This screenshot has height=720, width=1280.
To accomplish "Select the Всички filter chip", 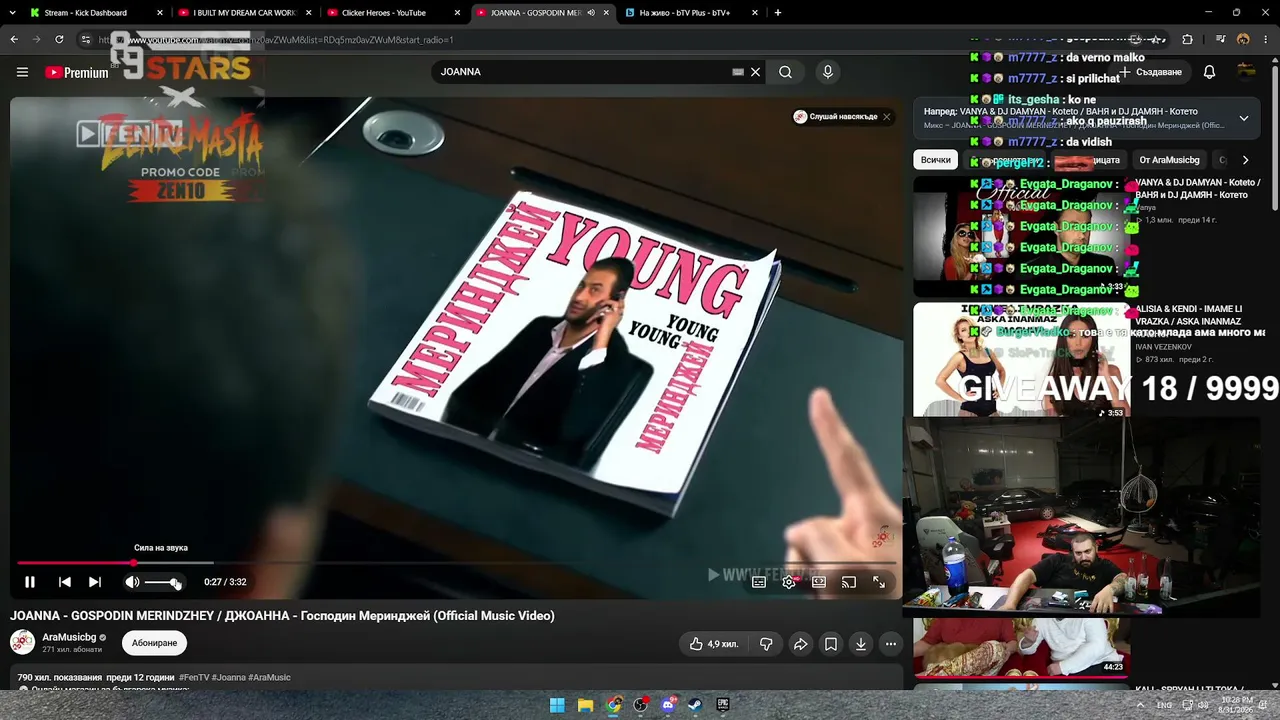I will (936, 160).
